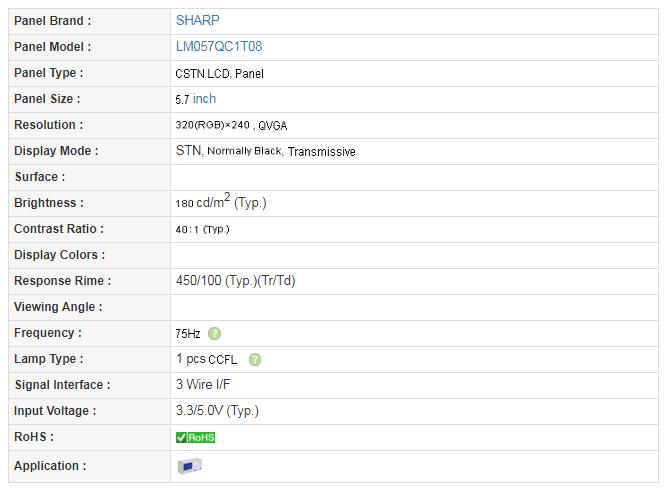
Task: Click the 450/100 response time value
Action: (x=235, y=281)
